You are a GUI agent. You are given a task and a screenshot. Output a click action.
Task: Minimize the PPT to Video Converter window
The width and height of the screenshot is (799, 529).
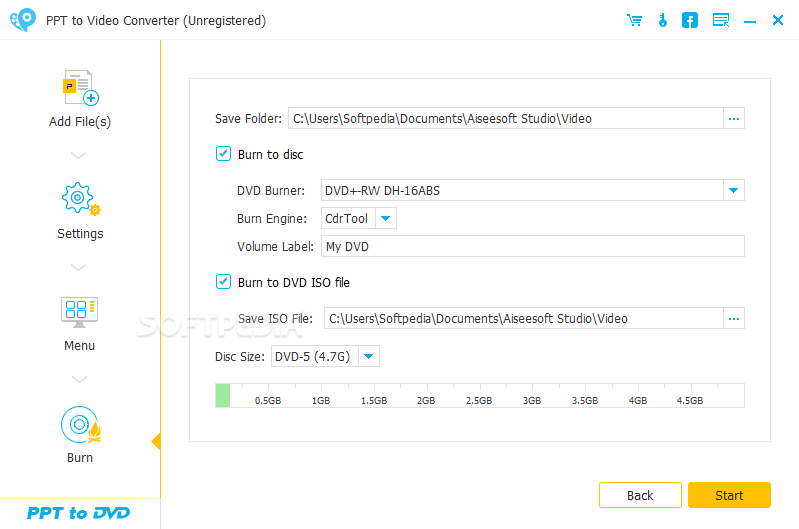pos(750,21)
